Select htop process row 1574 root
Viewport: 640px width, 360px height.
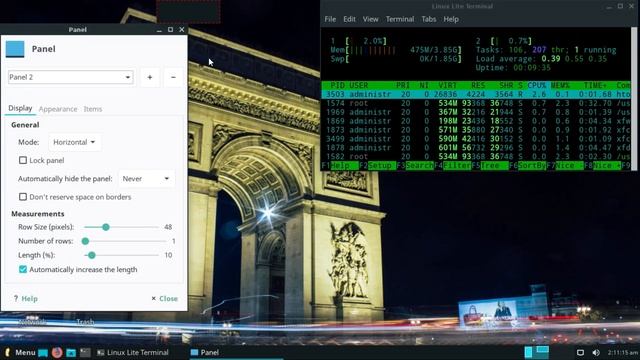point(476,103)
